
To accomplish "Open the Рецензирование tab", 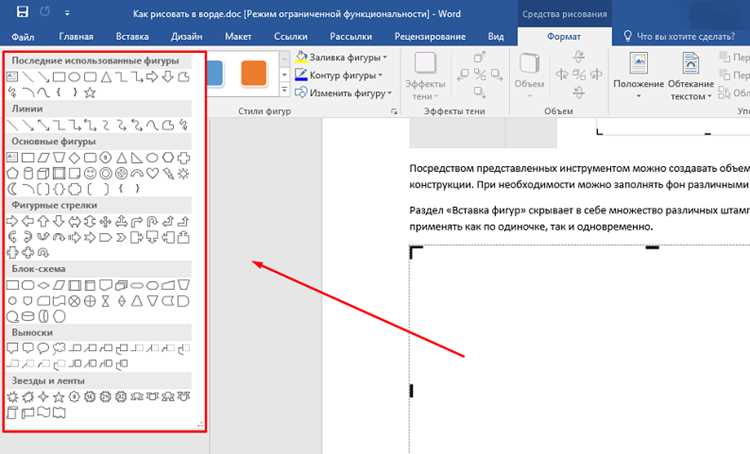I will pos(430,36).
